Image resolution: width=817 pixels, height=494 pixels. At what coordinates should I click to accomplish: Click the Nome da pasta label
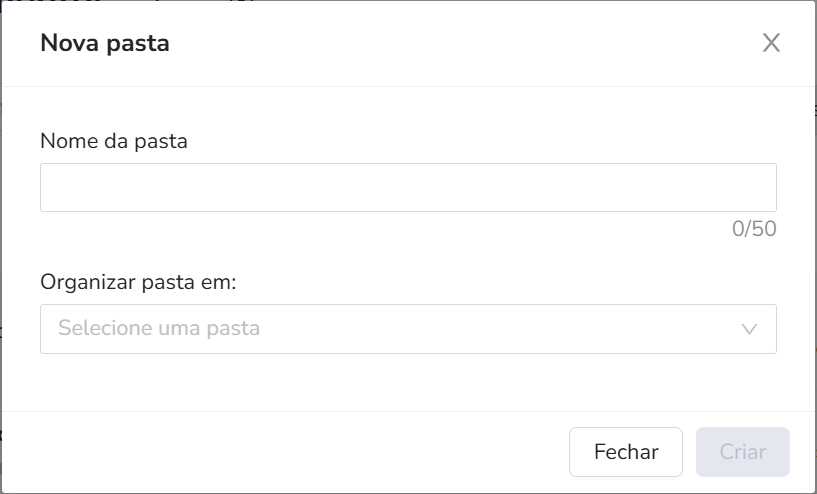tap(114, 141)
